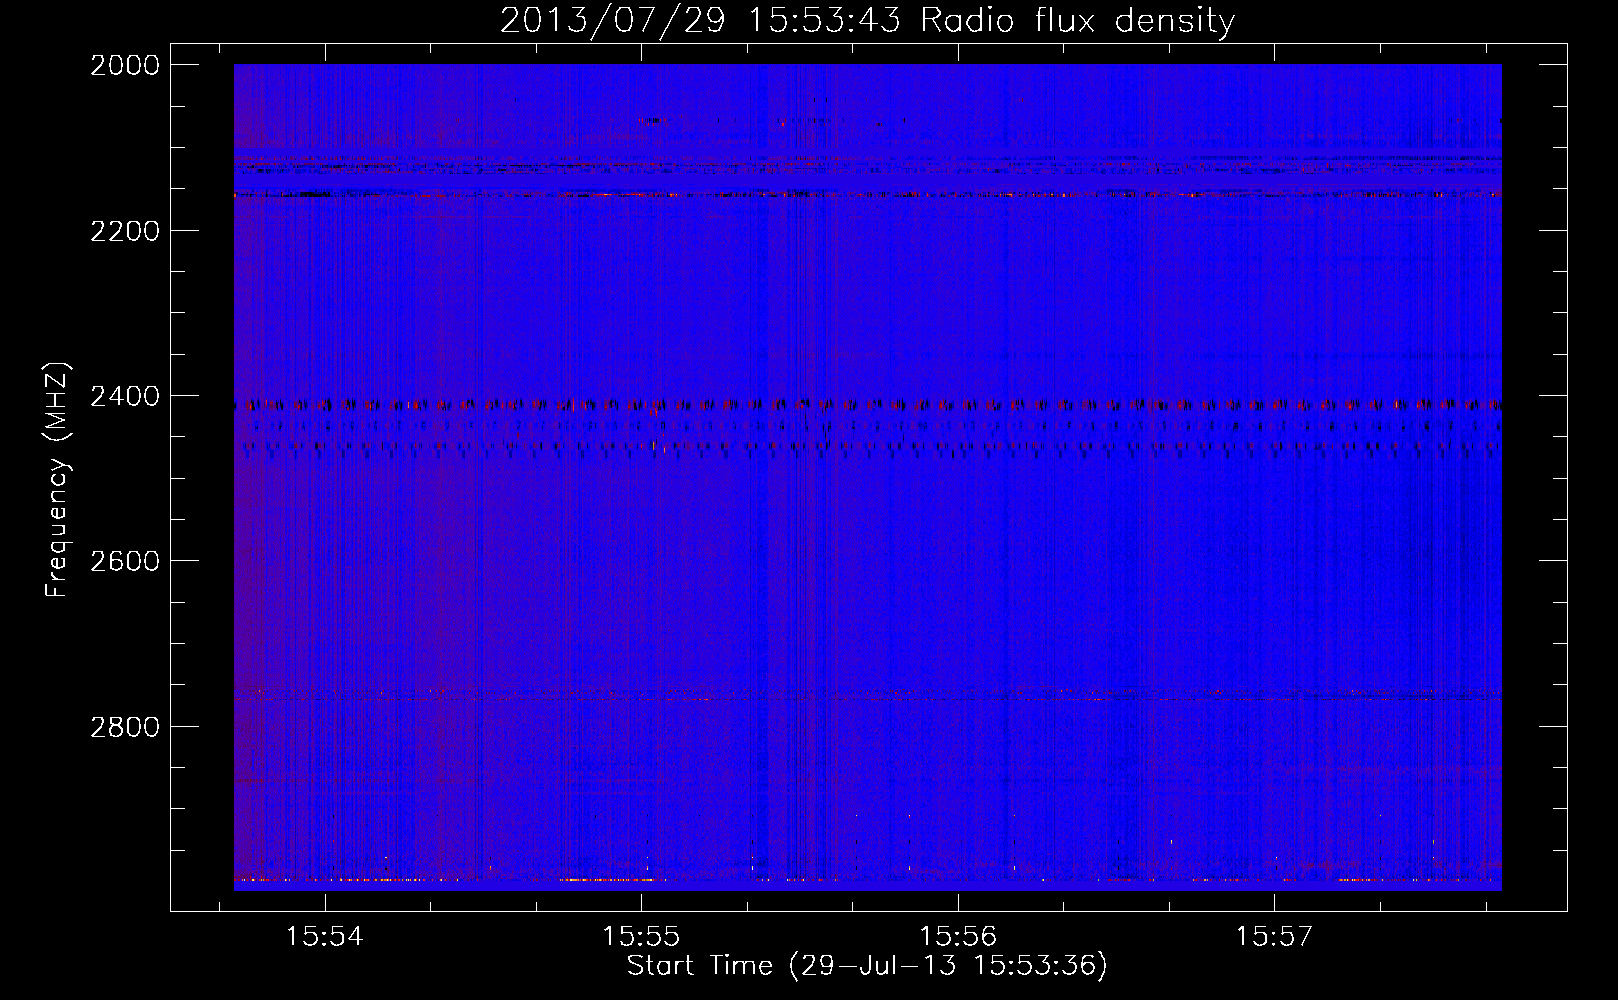1618x1000 pixels.
Task: Click the '15:56' time axis label
Action: coord(958,937)
